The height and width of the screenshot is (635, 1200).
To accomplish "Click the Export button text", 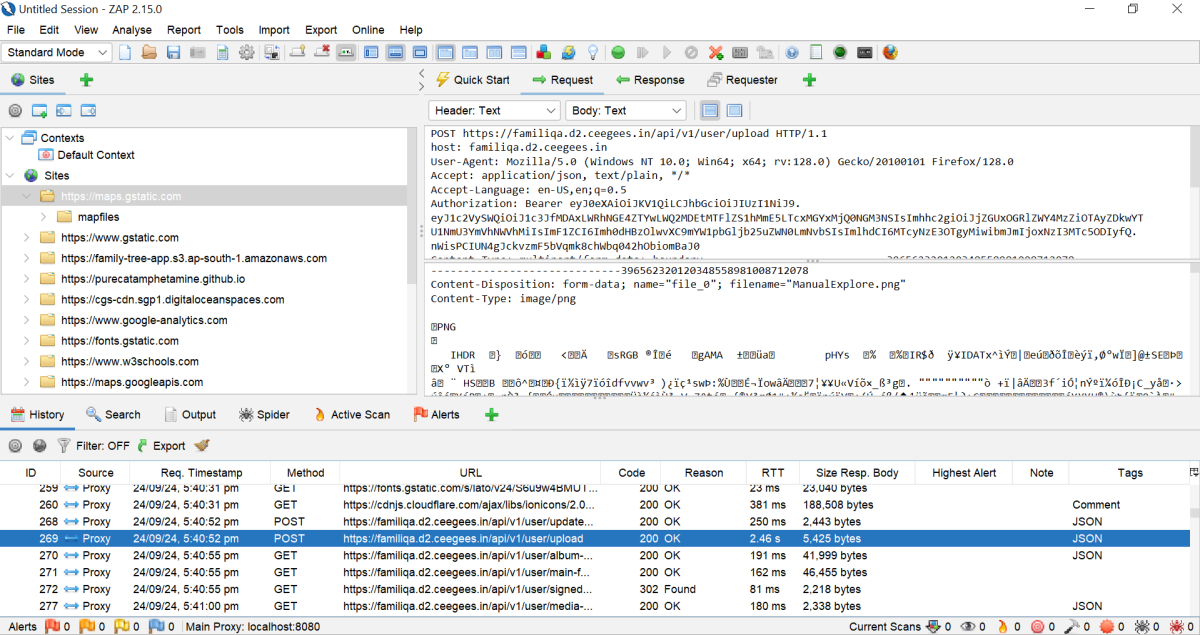I will click(169, 446).
